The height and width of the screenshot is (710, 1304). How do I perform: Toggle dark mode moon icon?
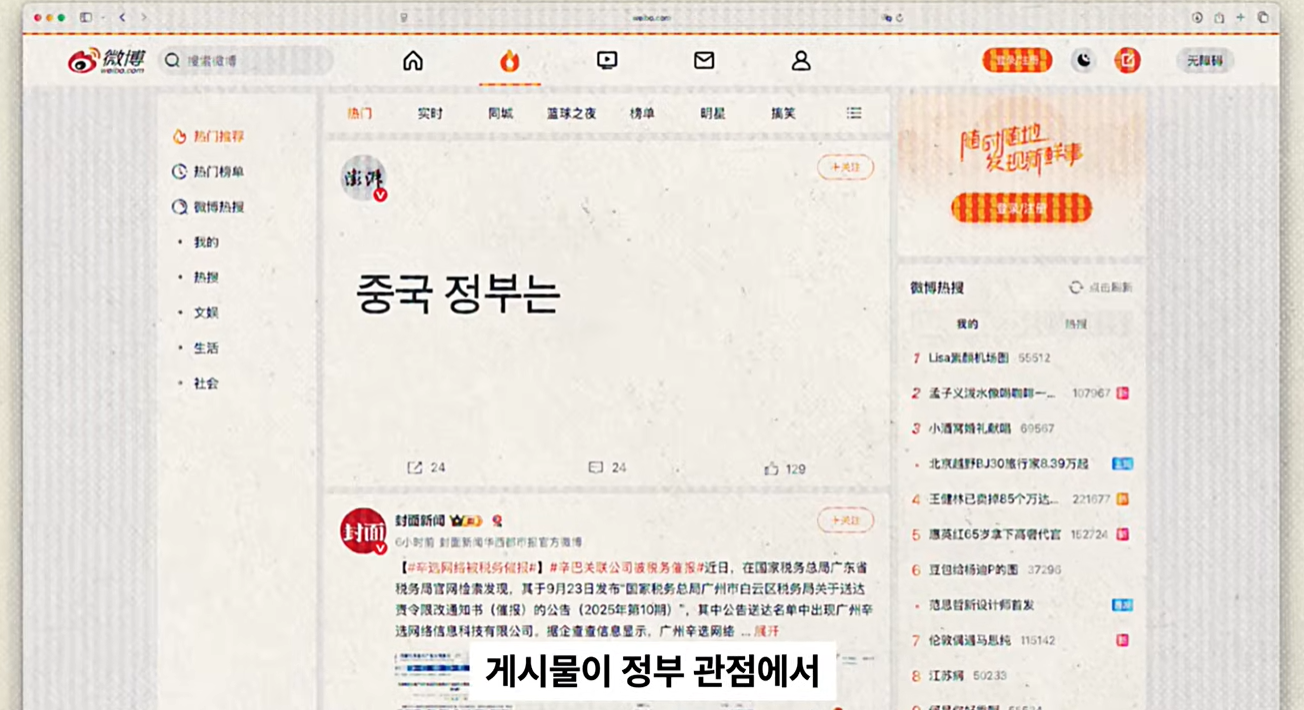pyautogui.click(x=1083, y=61)
